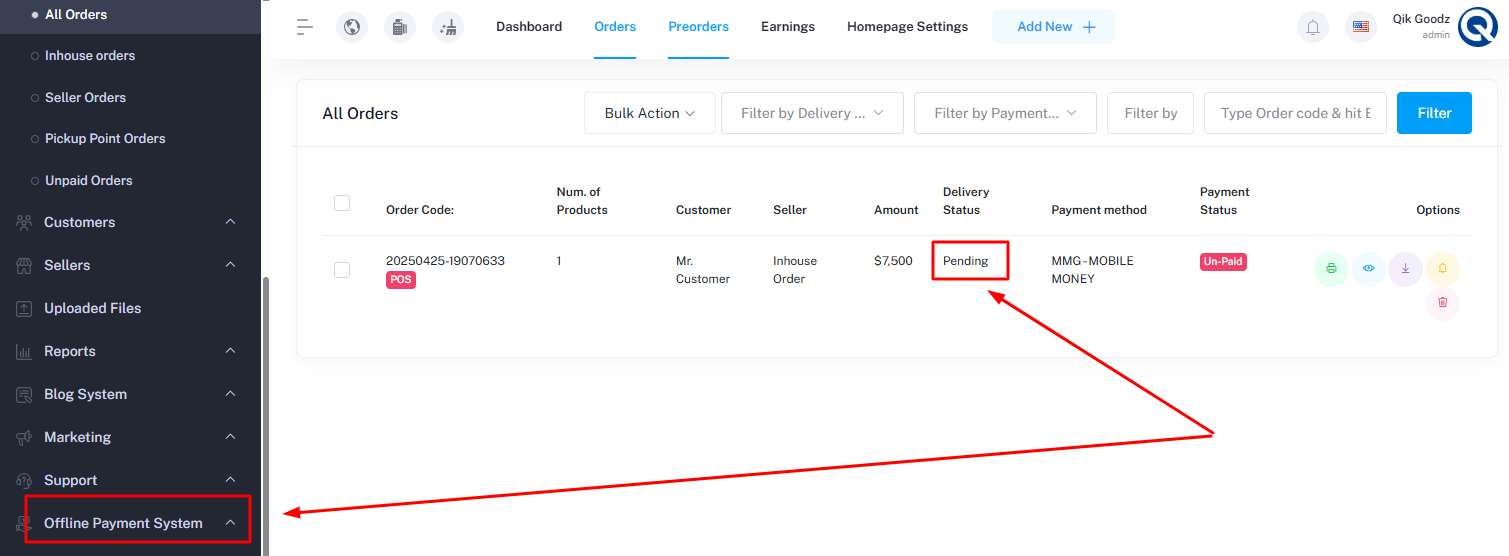Click the Customers sidebar icon
This screenshot has width=1509, height=556.
[x=25, y=222]
